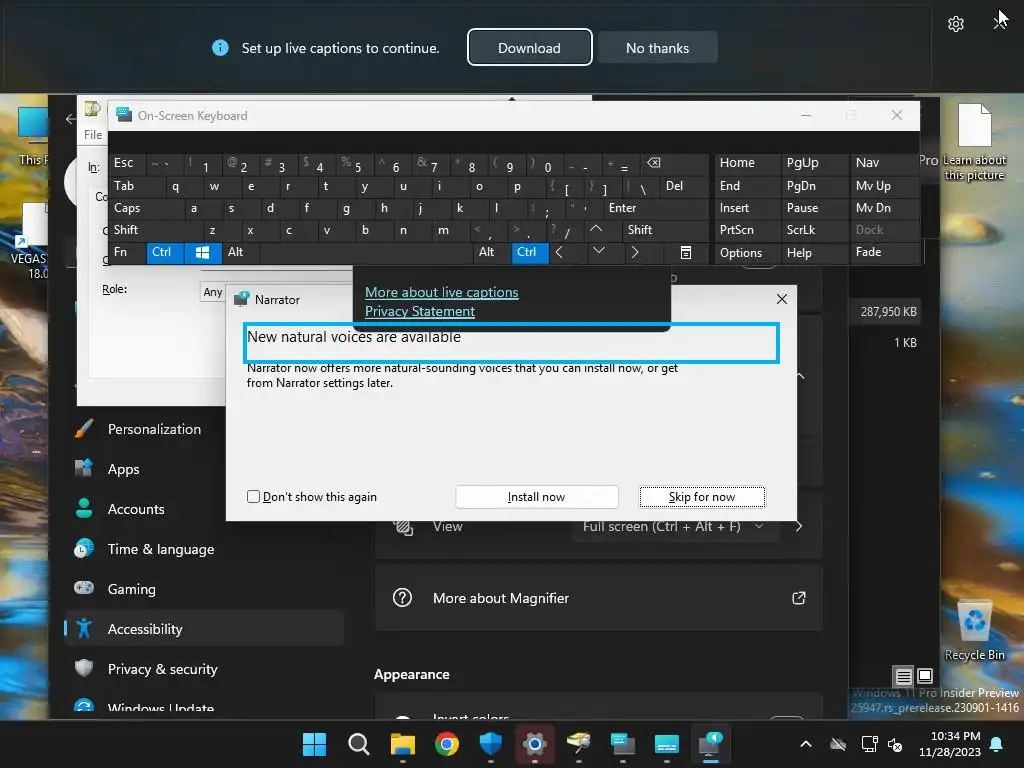
Task: Open Time & language settings
Action: [x=161, y=549]
